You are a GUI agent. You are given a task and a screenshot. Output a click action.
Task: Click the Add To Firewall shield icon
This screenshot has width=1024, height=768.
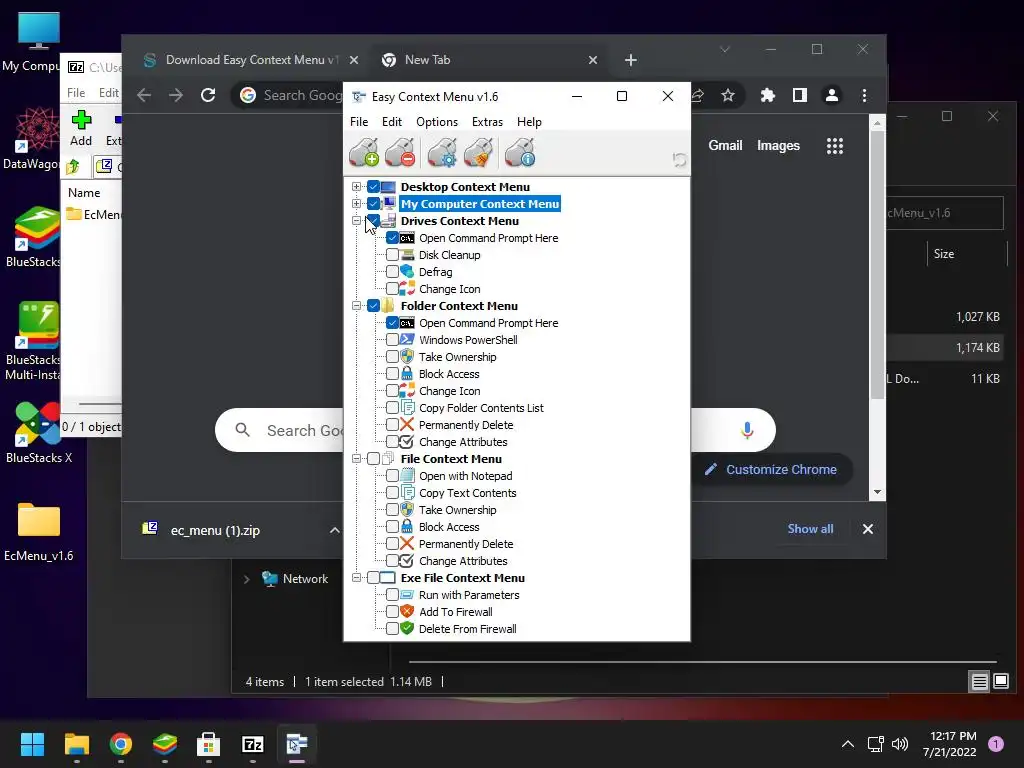[407, 611]
